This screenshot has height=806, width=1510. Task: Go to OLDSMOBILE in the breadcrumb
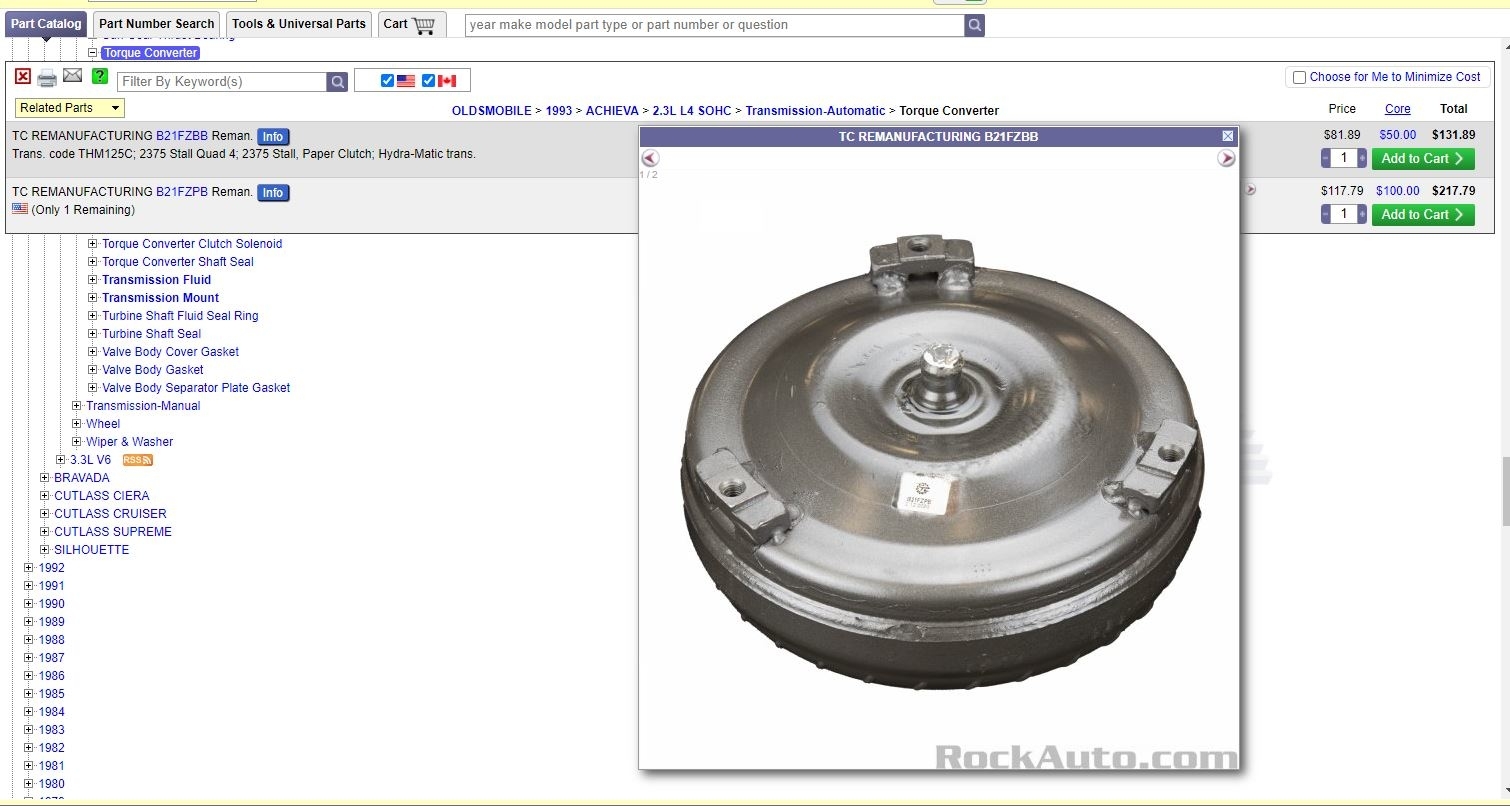tap(492, 111)
